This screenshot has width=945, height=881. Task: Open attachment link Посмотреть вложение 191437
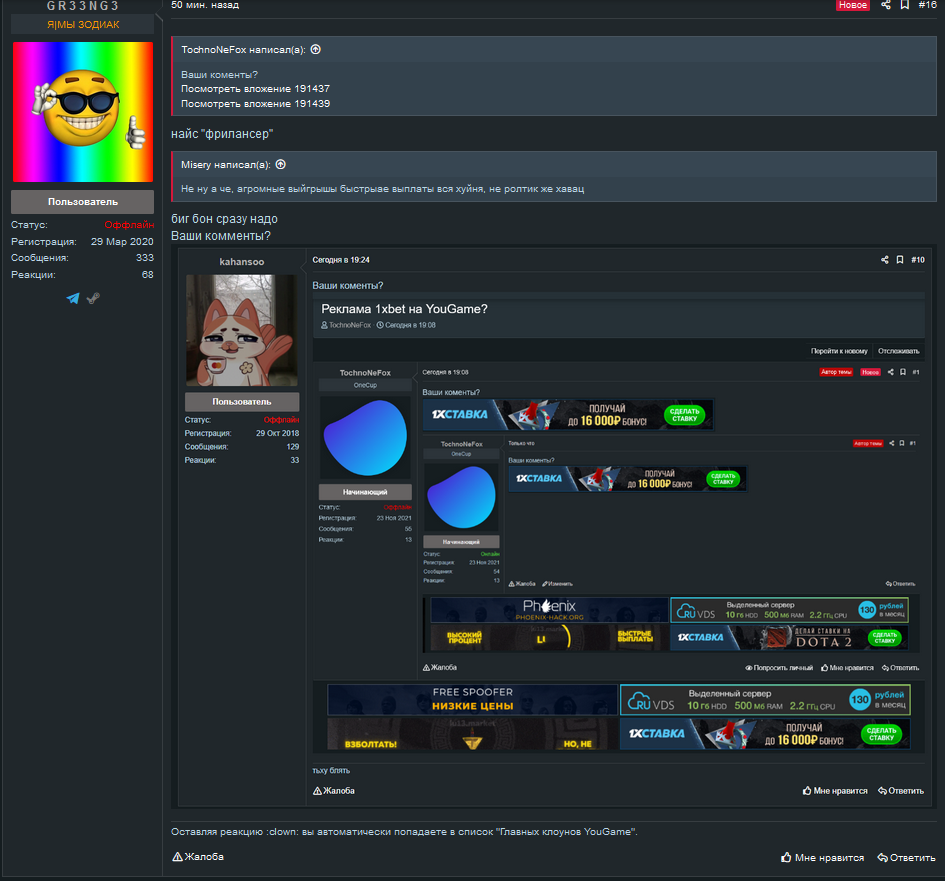255,89
